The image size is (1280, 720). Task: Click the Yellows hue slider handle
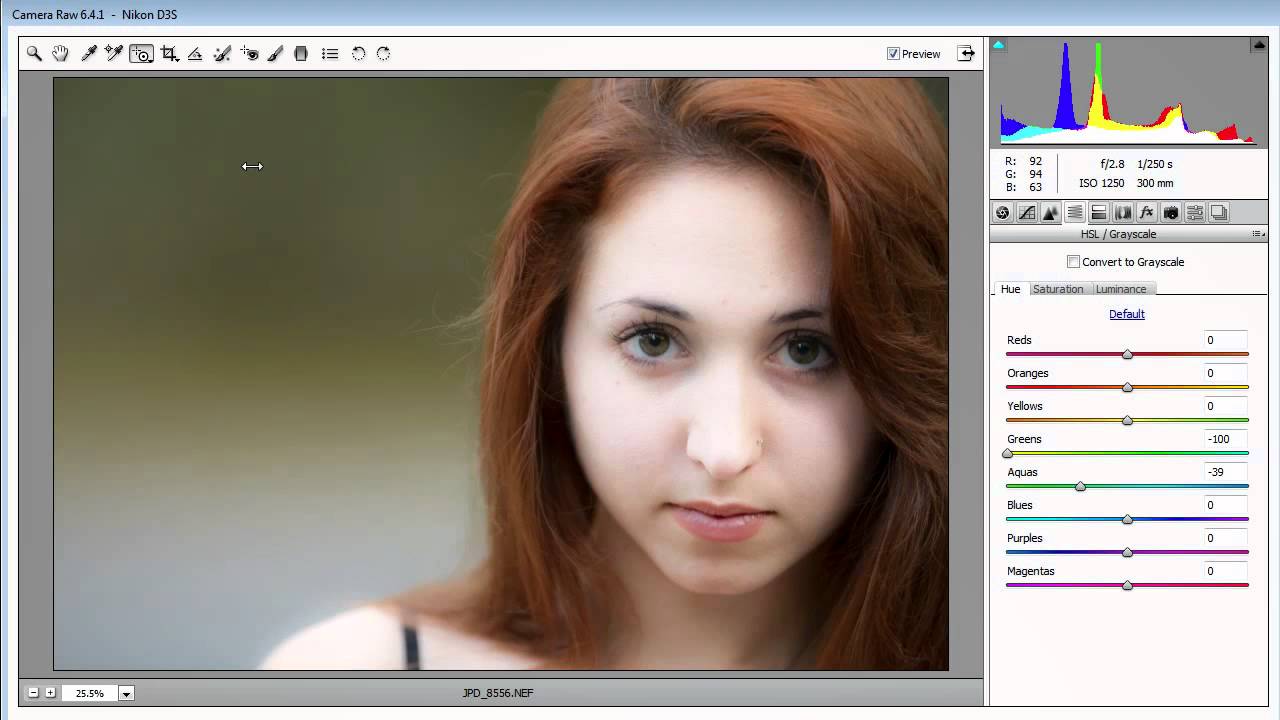(x=1127, y=420)
